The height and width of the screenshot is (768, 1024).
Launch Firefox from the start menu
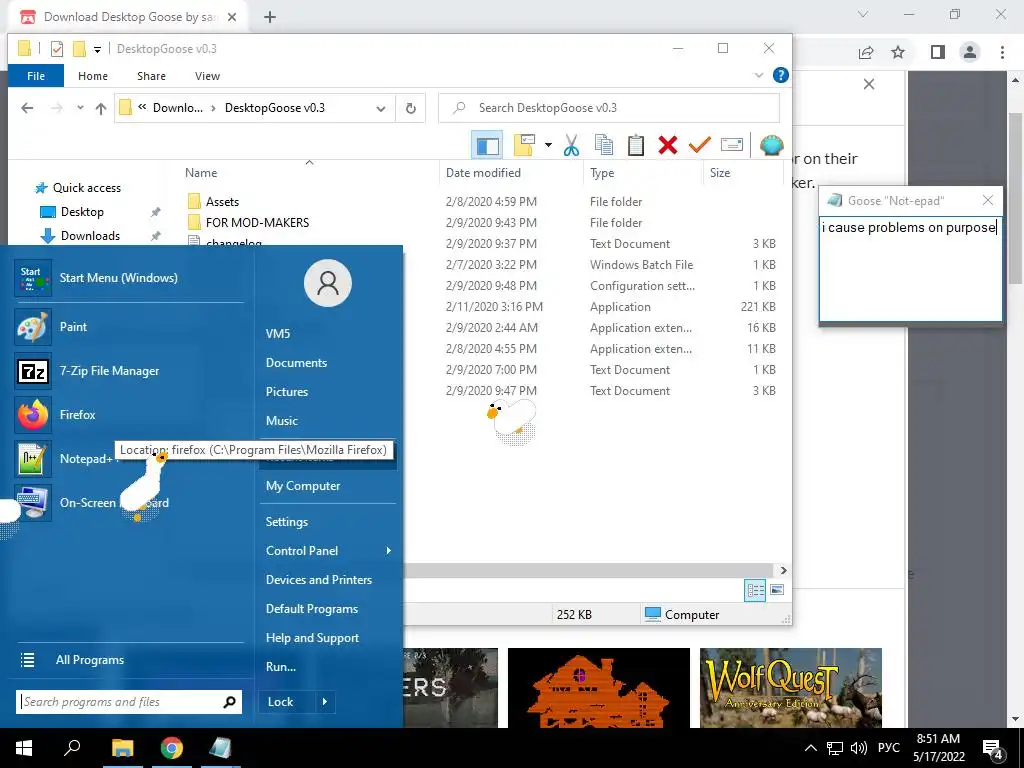(x=77, y=415)
